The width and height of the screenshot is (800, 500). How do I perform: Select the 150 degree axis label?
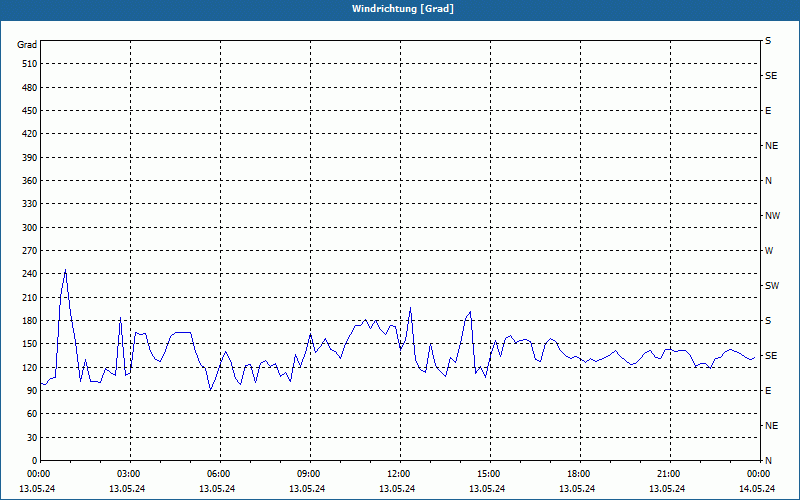(x=30, y=344)
